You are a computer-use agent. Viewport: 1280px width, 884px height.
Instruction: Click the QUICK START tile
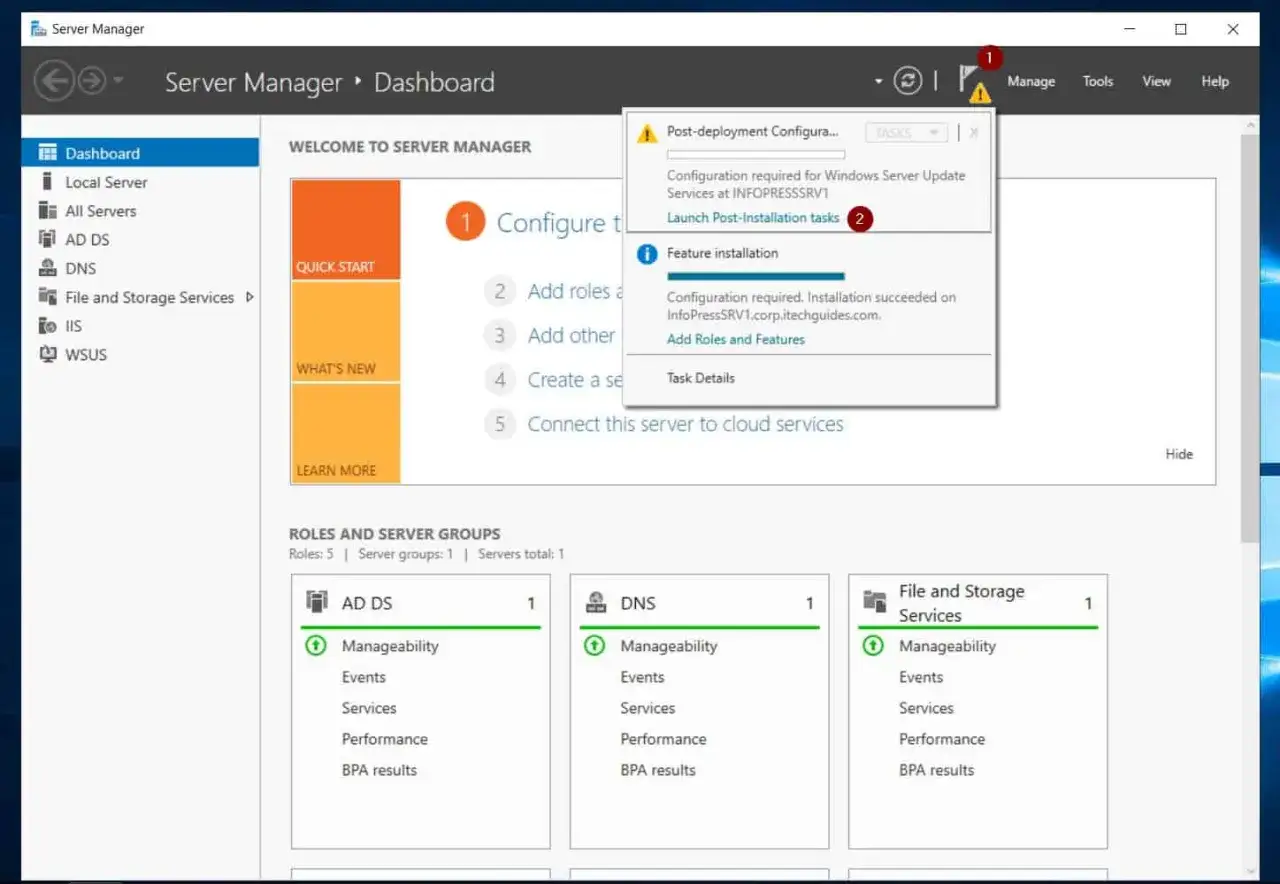(346, 229)
